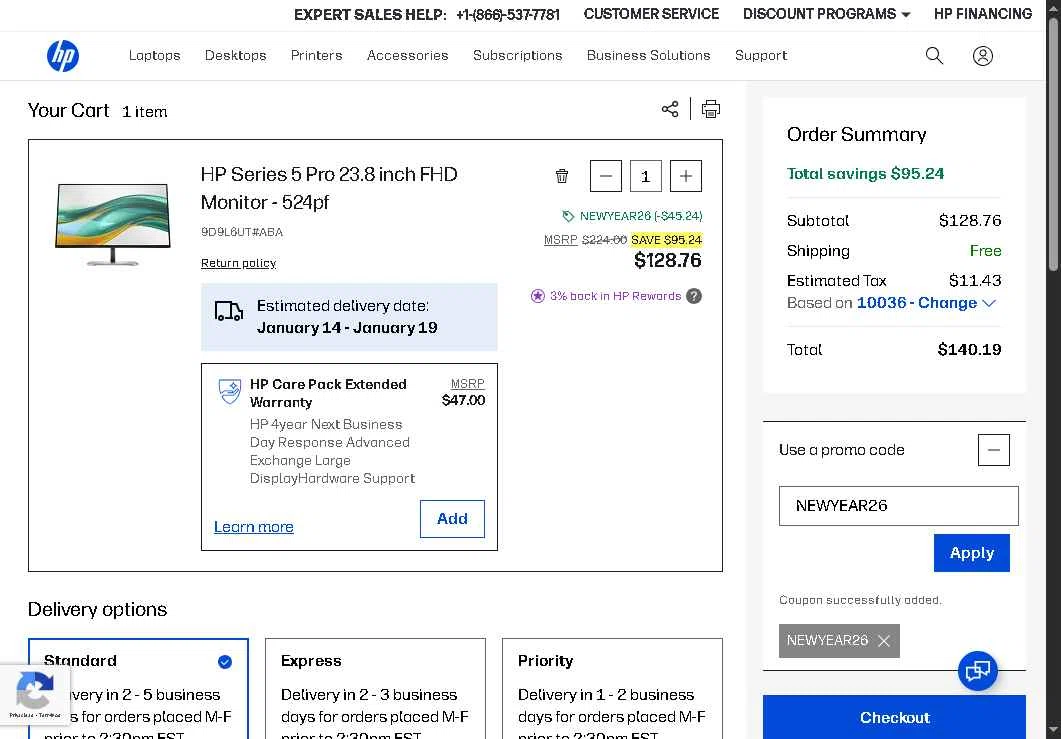Open the Business Solutions menu
The width and height of the screenshot is (1061, 739).
point(648,55)
